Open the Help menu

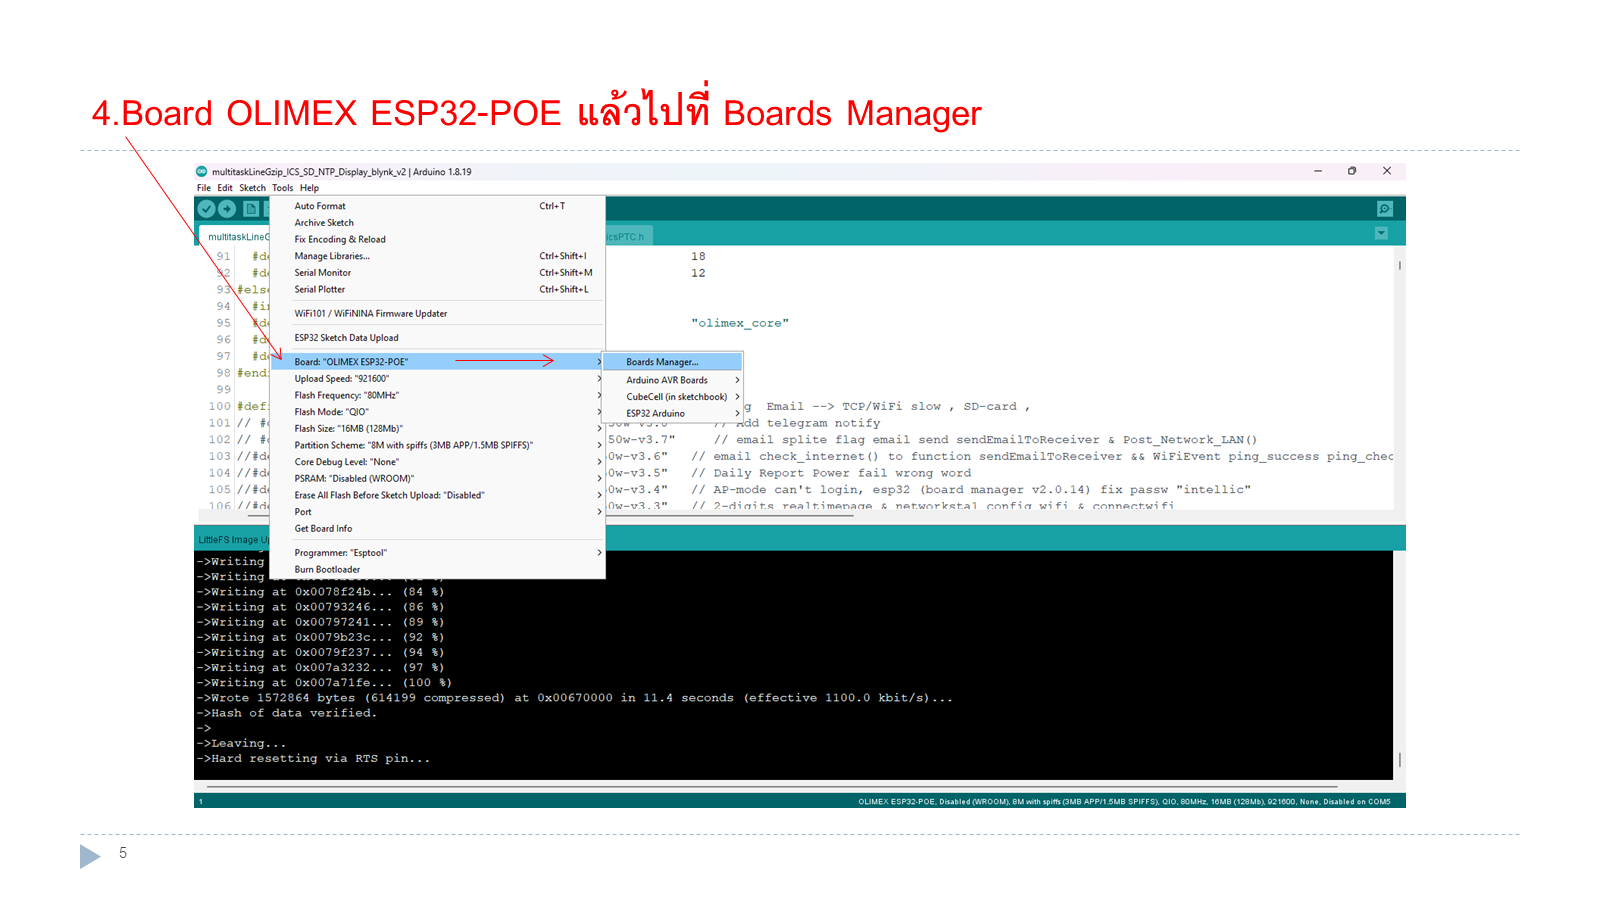[310, 188]
